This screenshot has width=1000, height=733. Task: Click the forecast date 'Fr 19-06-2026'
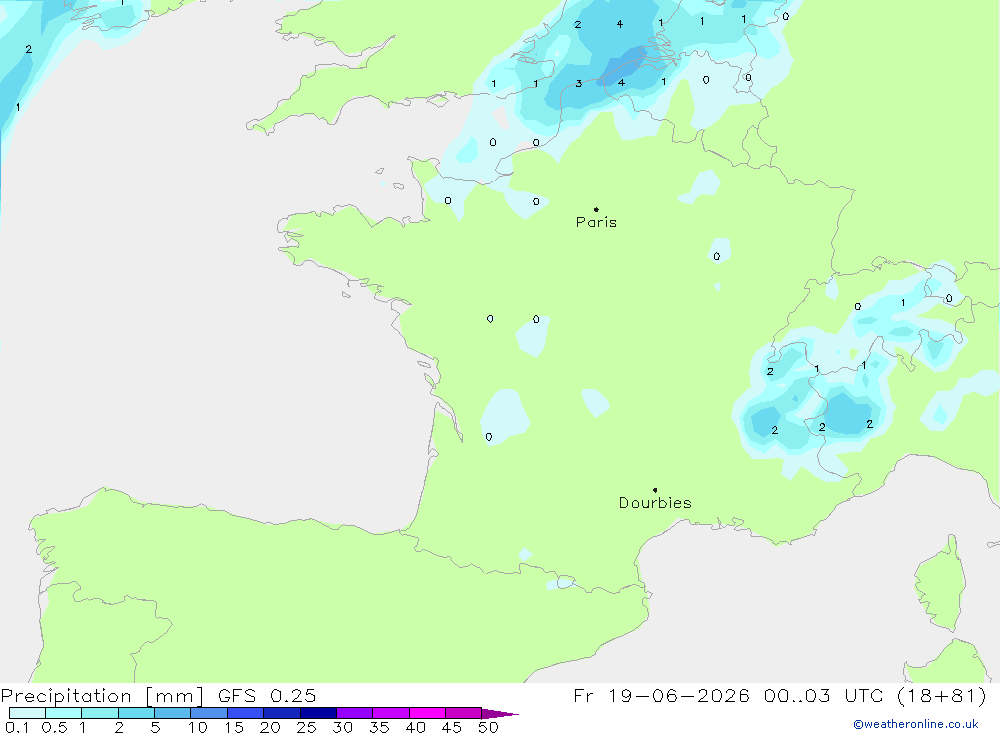(661, 696)
